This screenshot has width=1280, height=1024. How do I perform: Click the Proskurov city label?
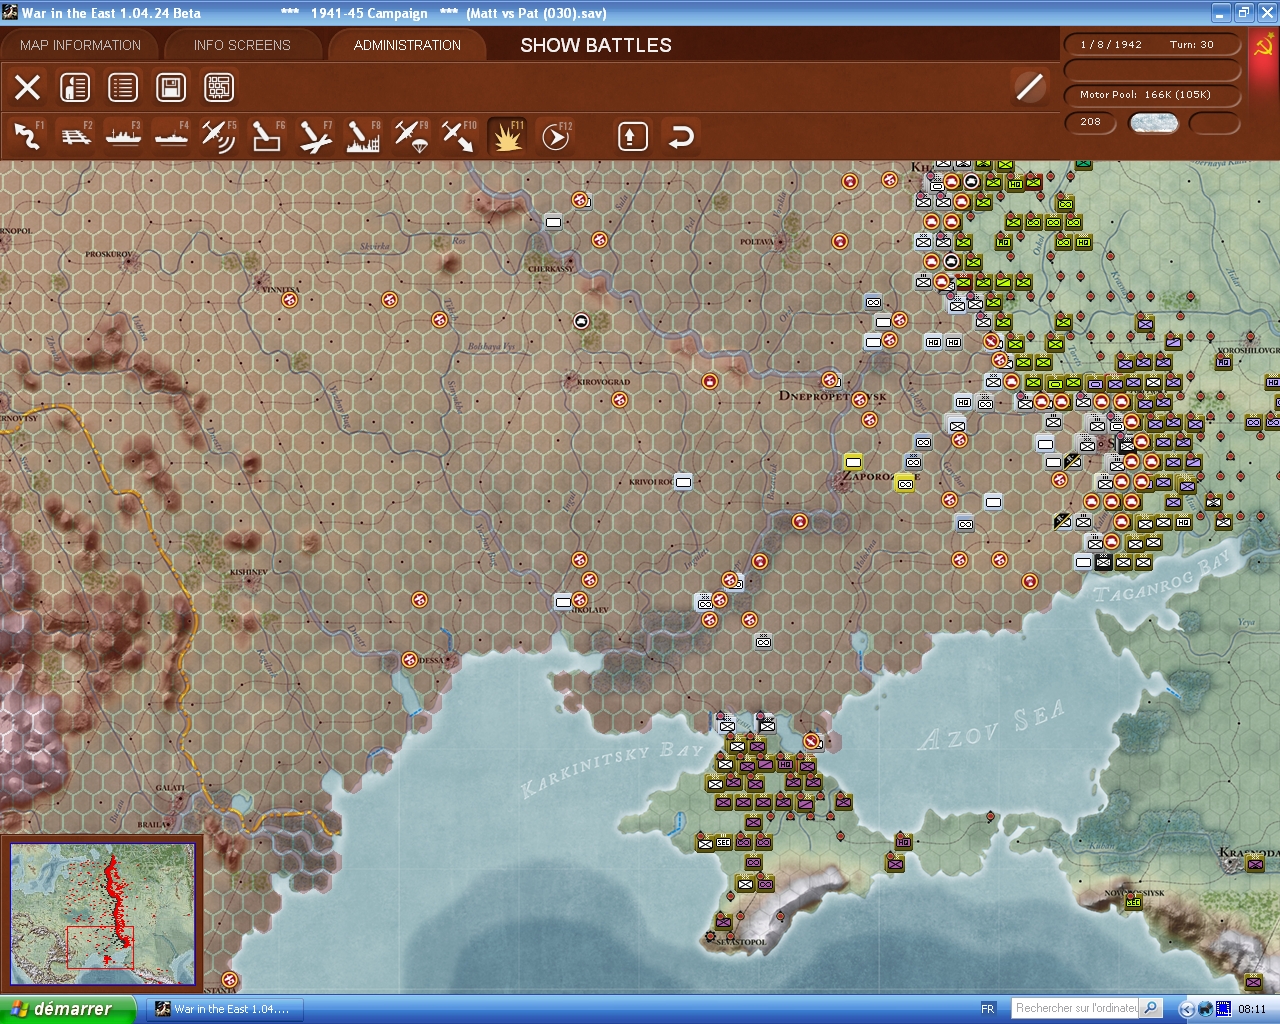click(108, 255)
